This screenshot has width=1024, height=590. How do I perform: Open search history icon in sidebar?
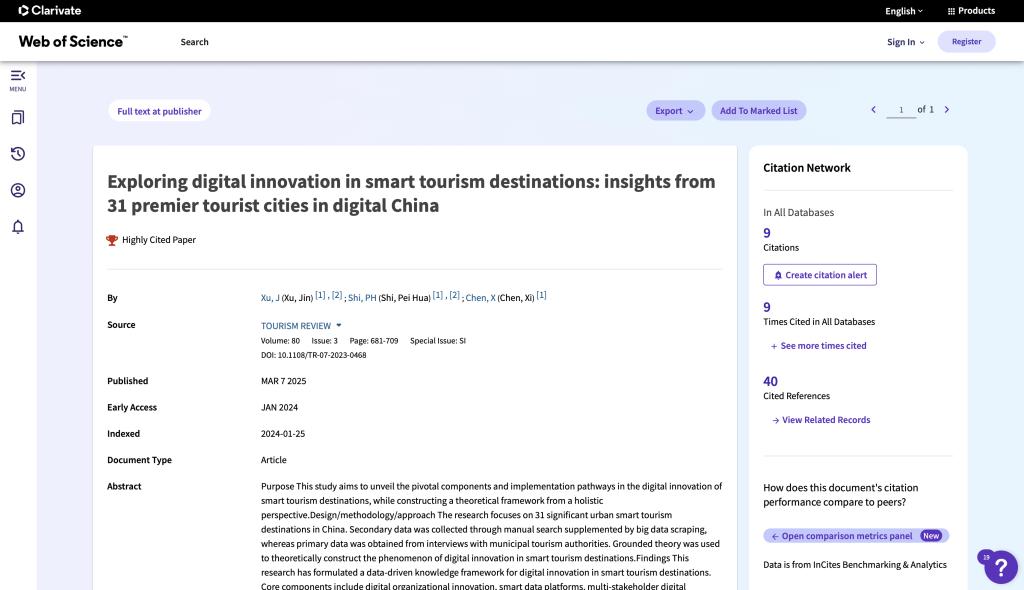(17, 154)
